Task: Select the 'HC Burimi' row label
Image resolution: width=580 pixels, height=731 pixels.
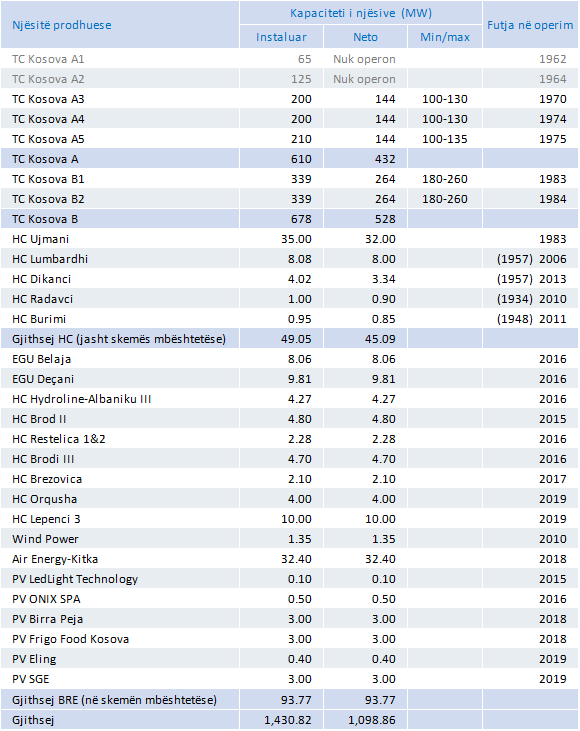Action: pos(39,319)
